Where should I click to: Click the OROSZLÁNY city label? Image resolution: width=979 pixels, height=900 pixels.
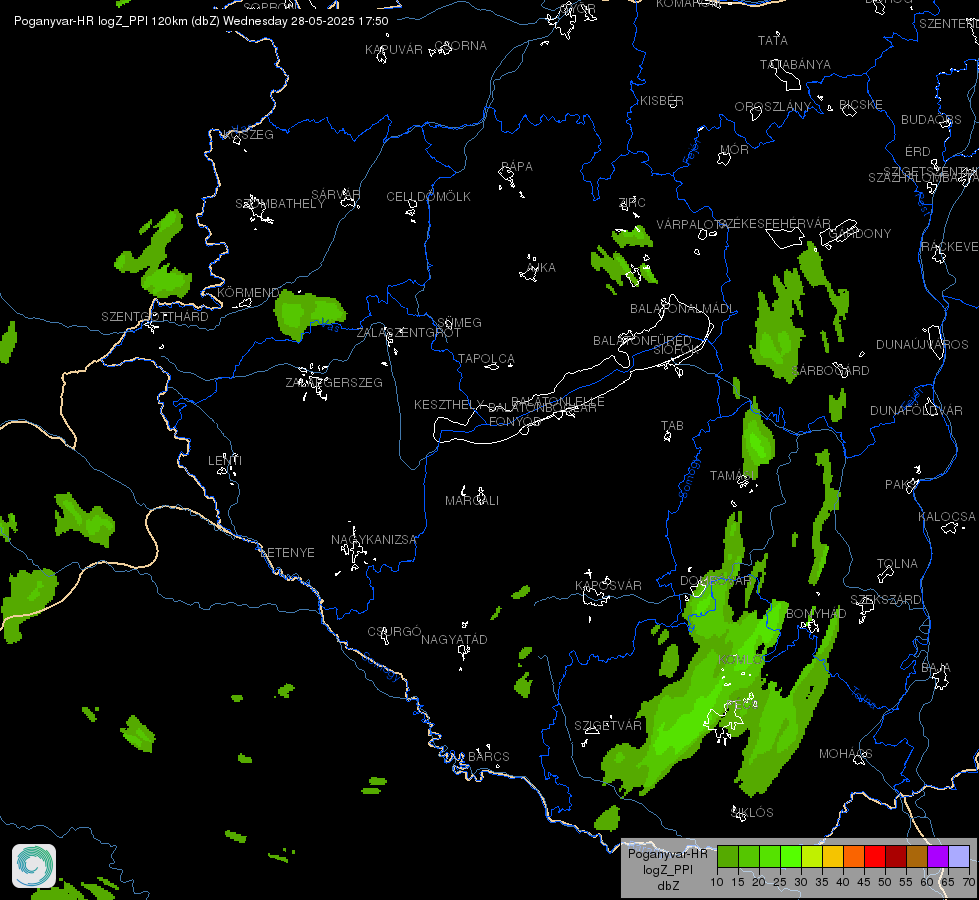pos(772,107)
